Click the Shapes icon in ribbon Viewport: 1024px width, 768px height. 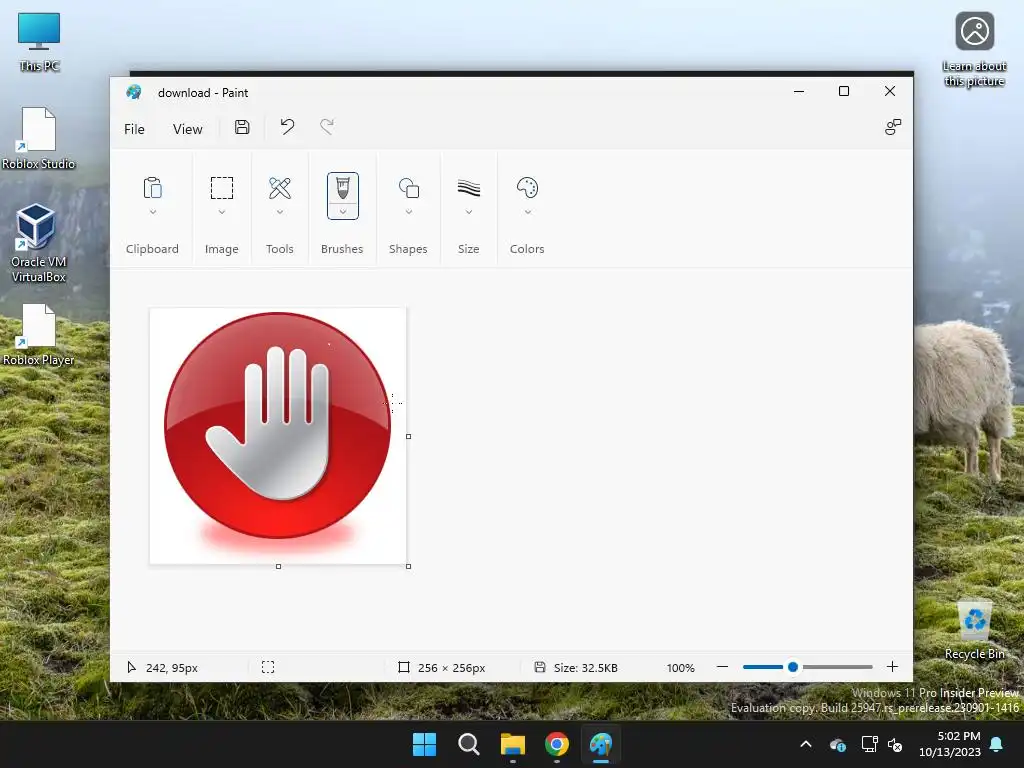coord(409,188)
